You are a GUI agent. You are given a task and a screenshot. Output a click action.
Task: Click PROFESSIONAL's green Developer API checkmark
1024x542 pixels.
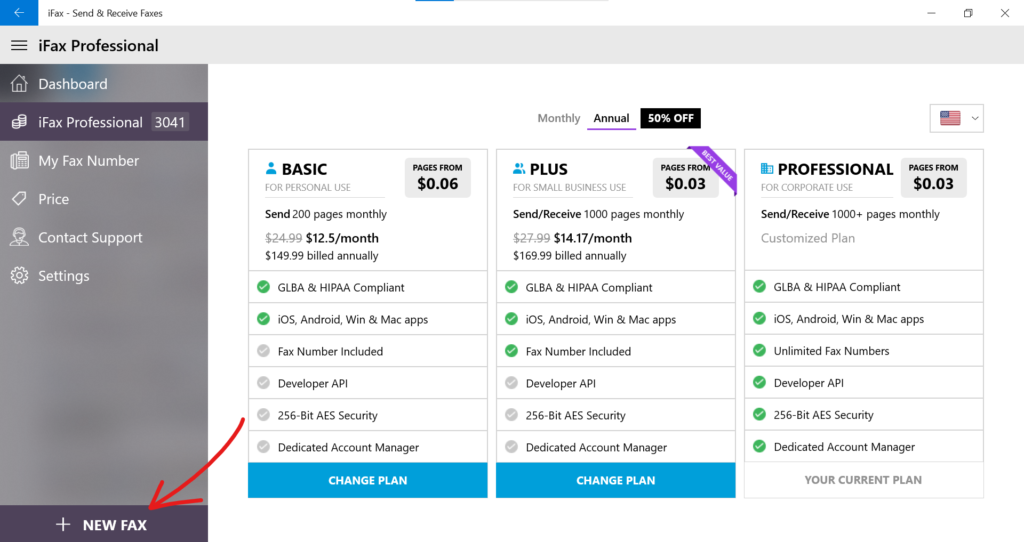point(760,382)
